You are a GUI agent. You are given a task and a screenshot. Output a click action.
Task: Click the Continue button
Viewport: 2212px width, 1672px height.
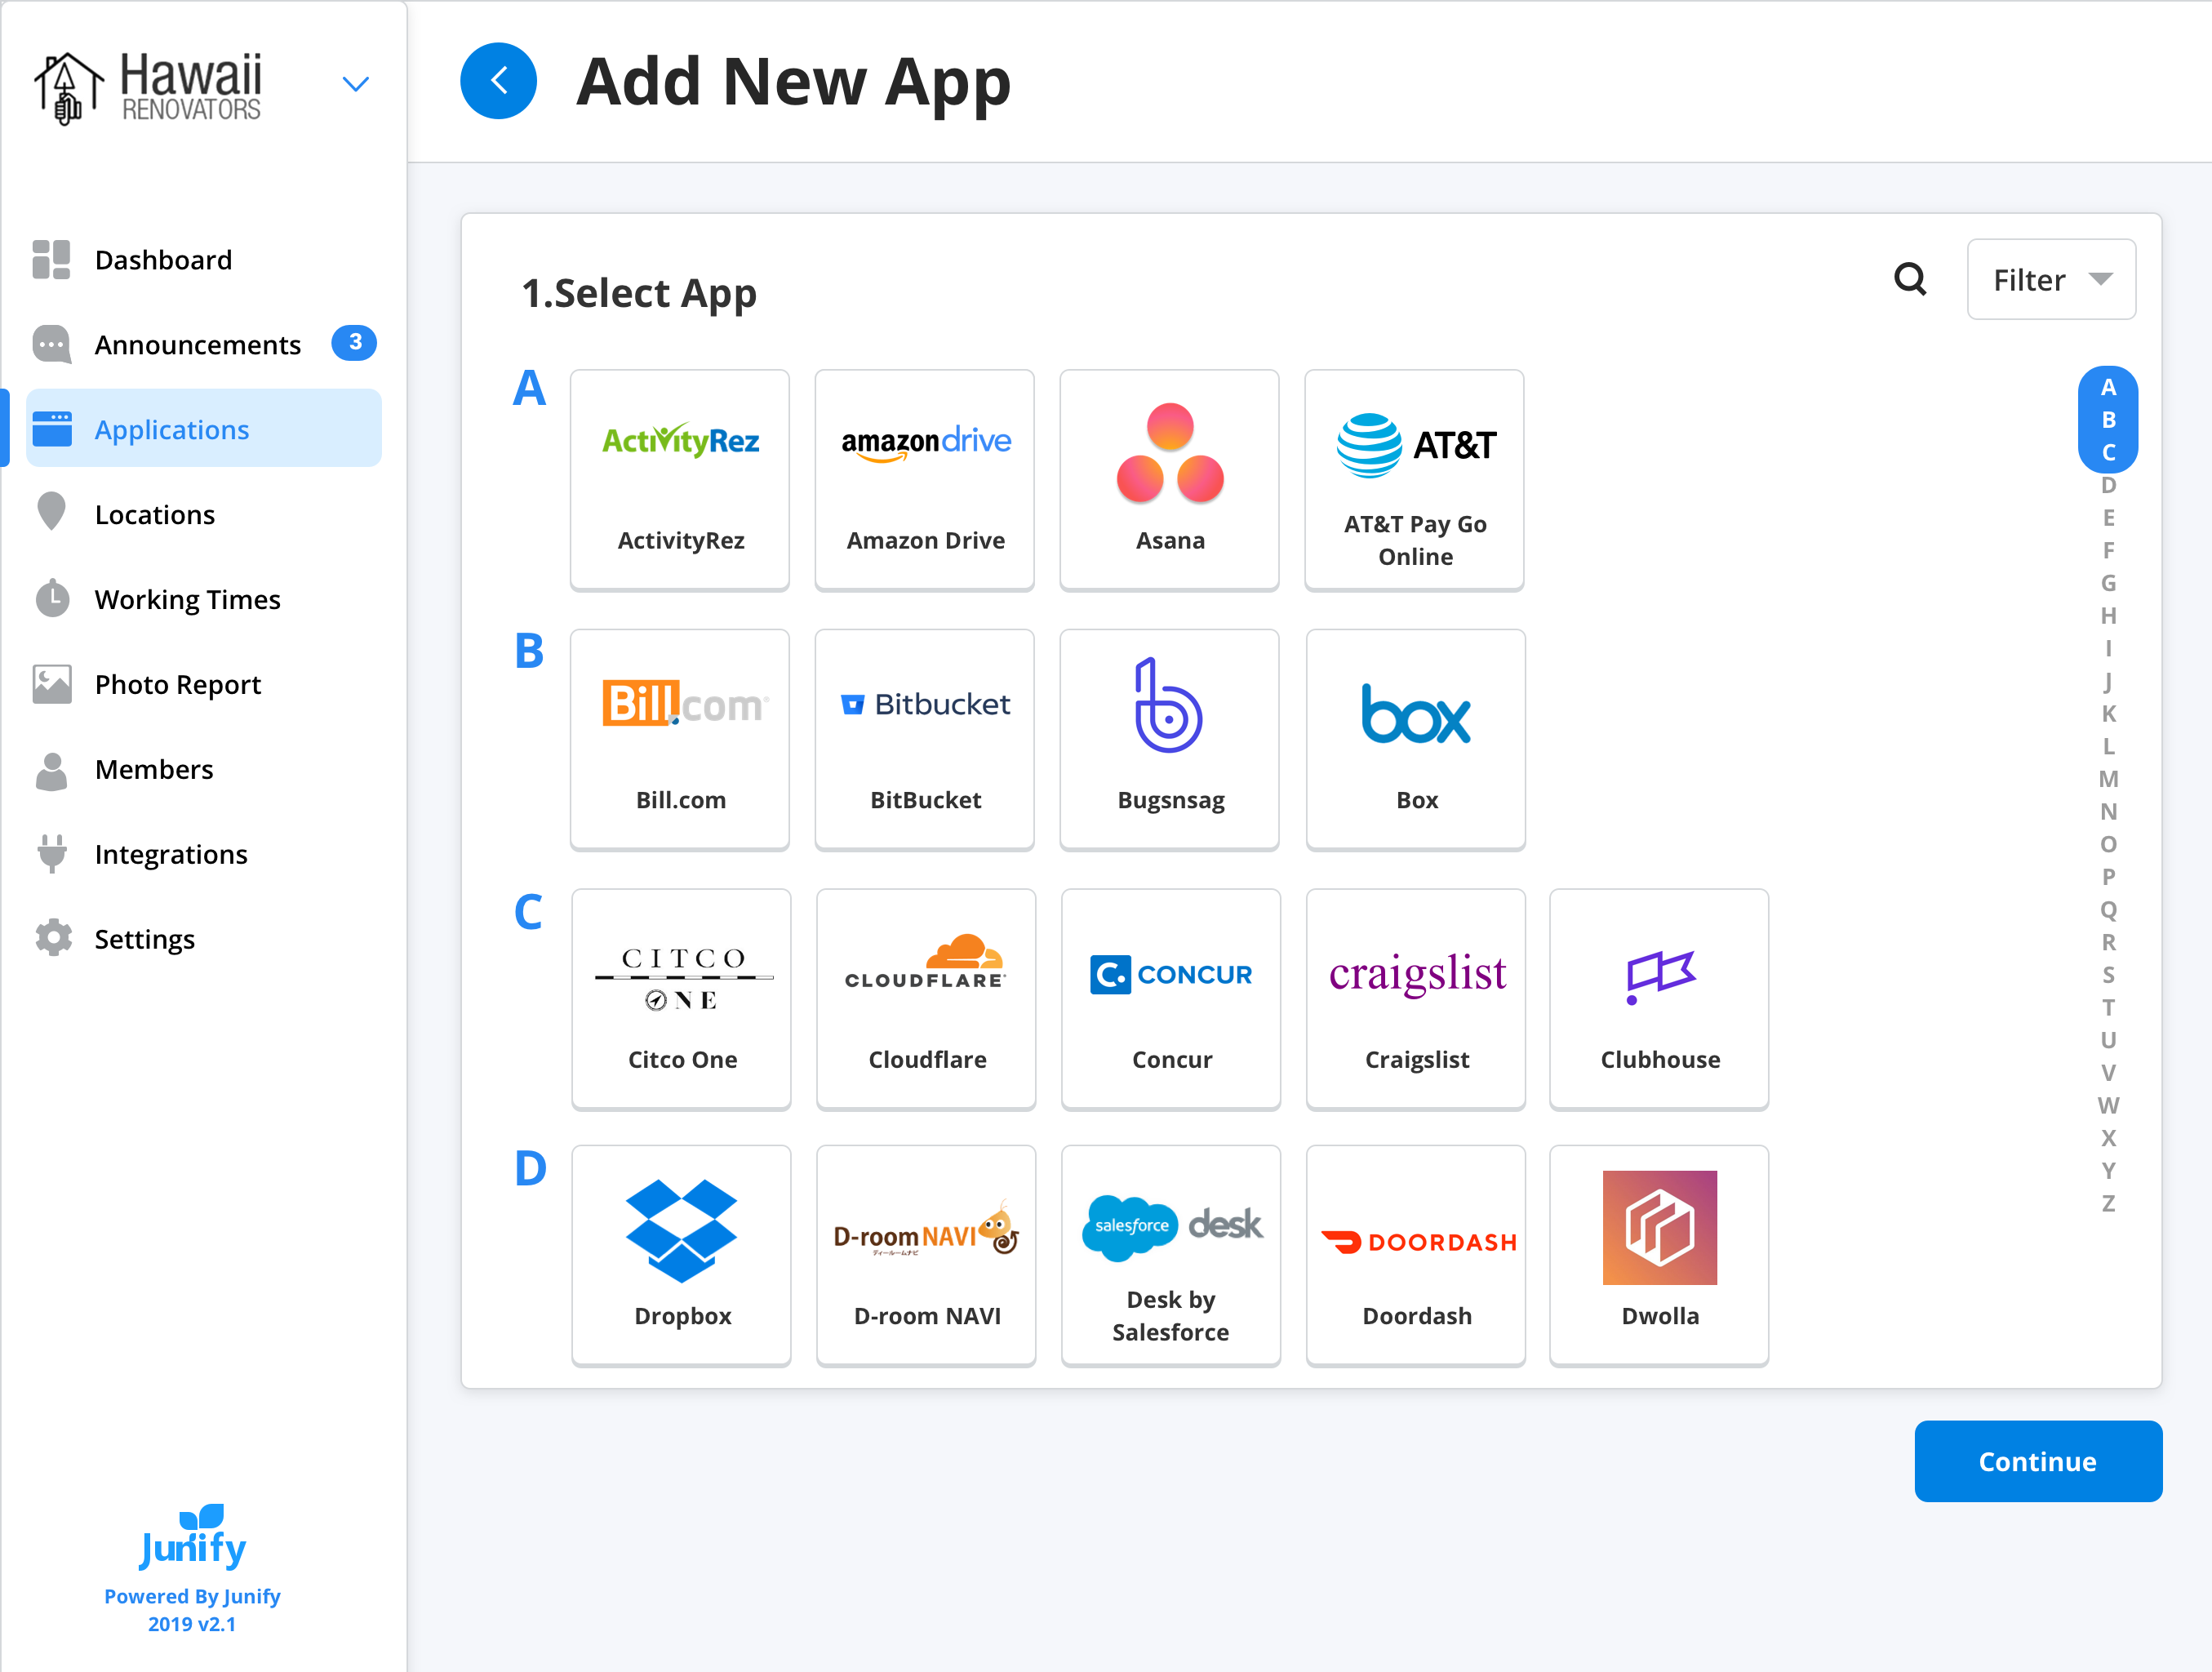2038,1461
